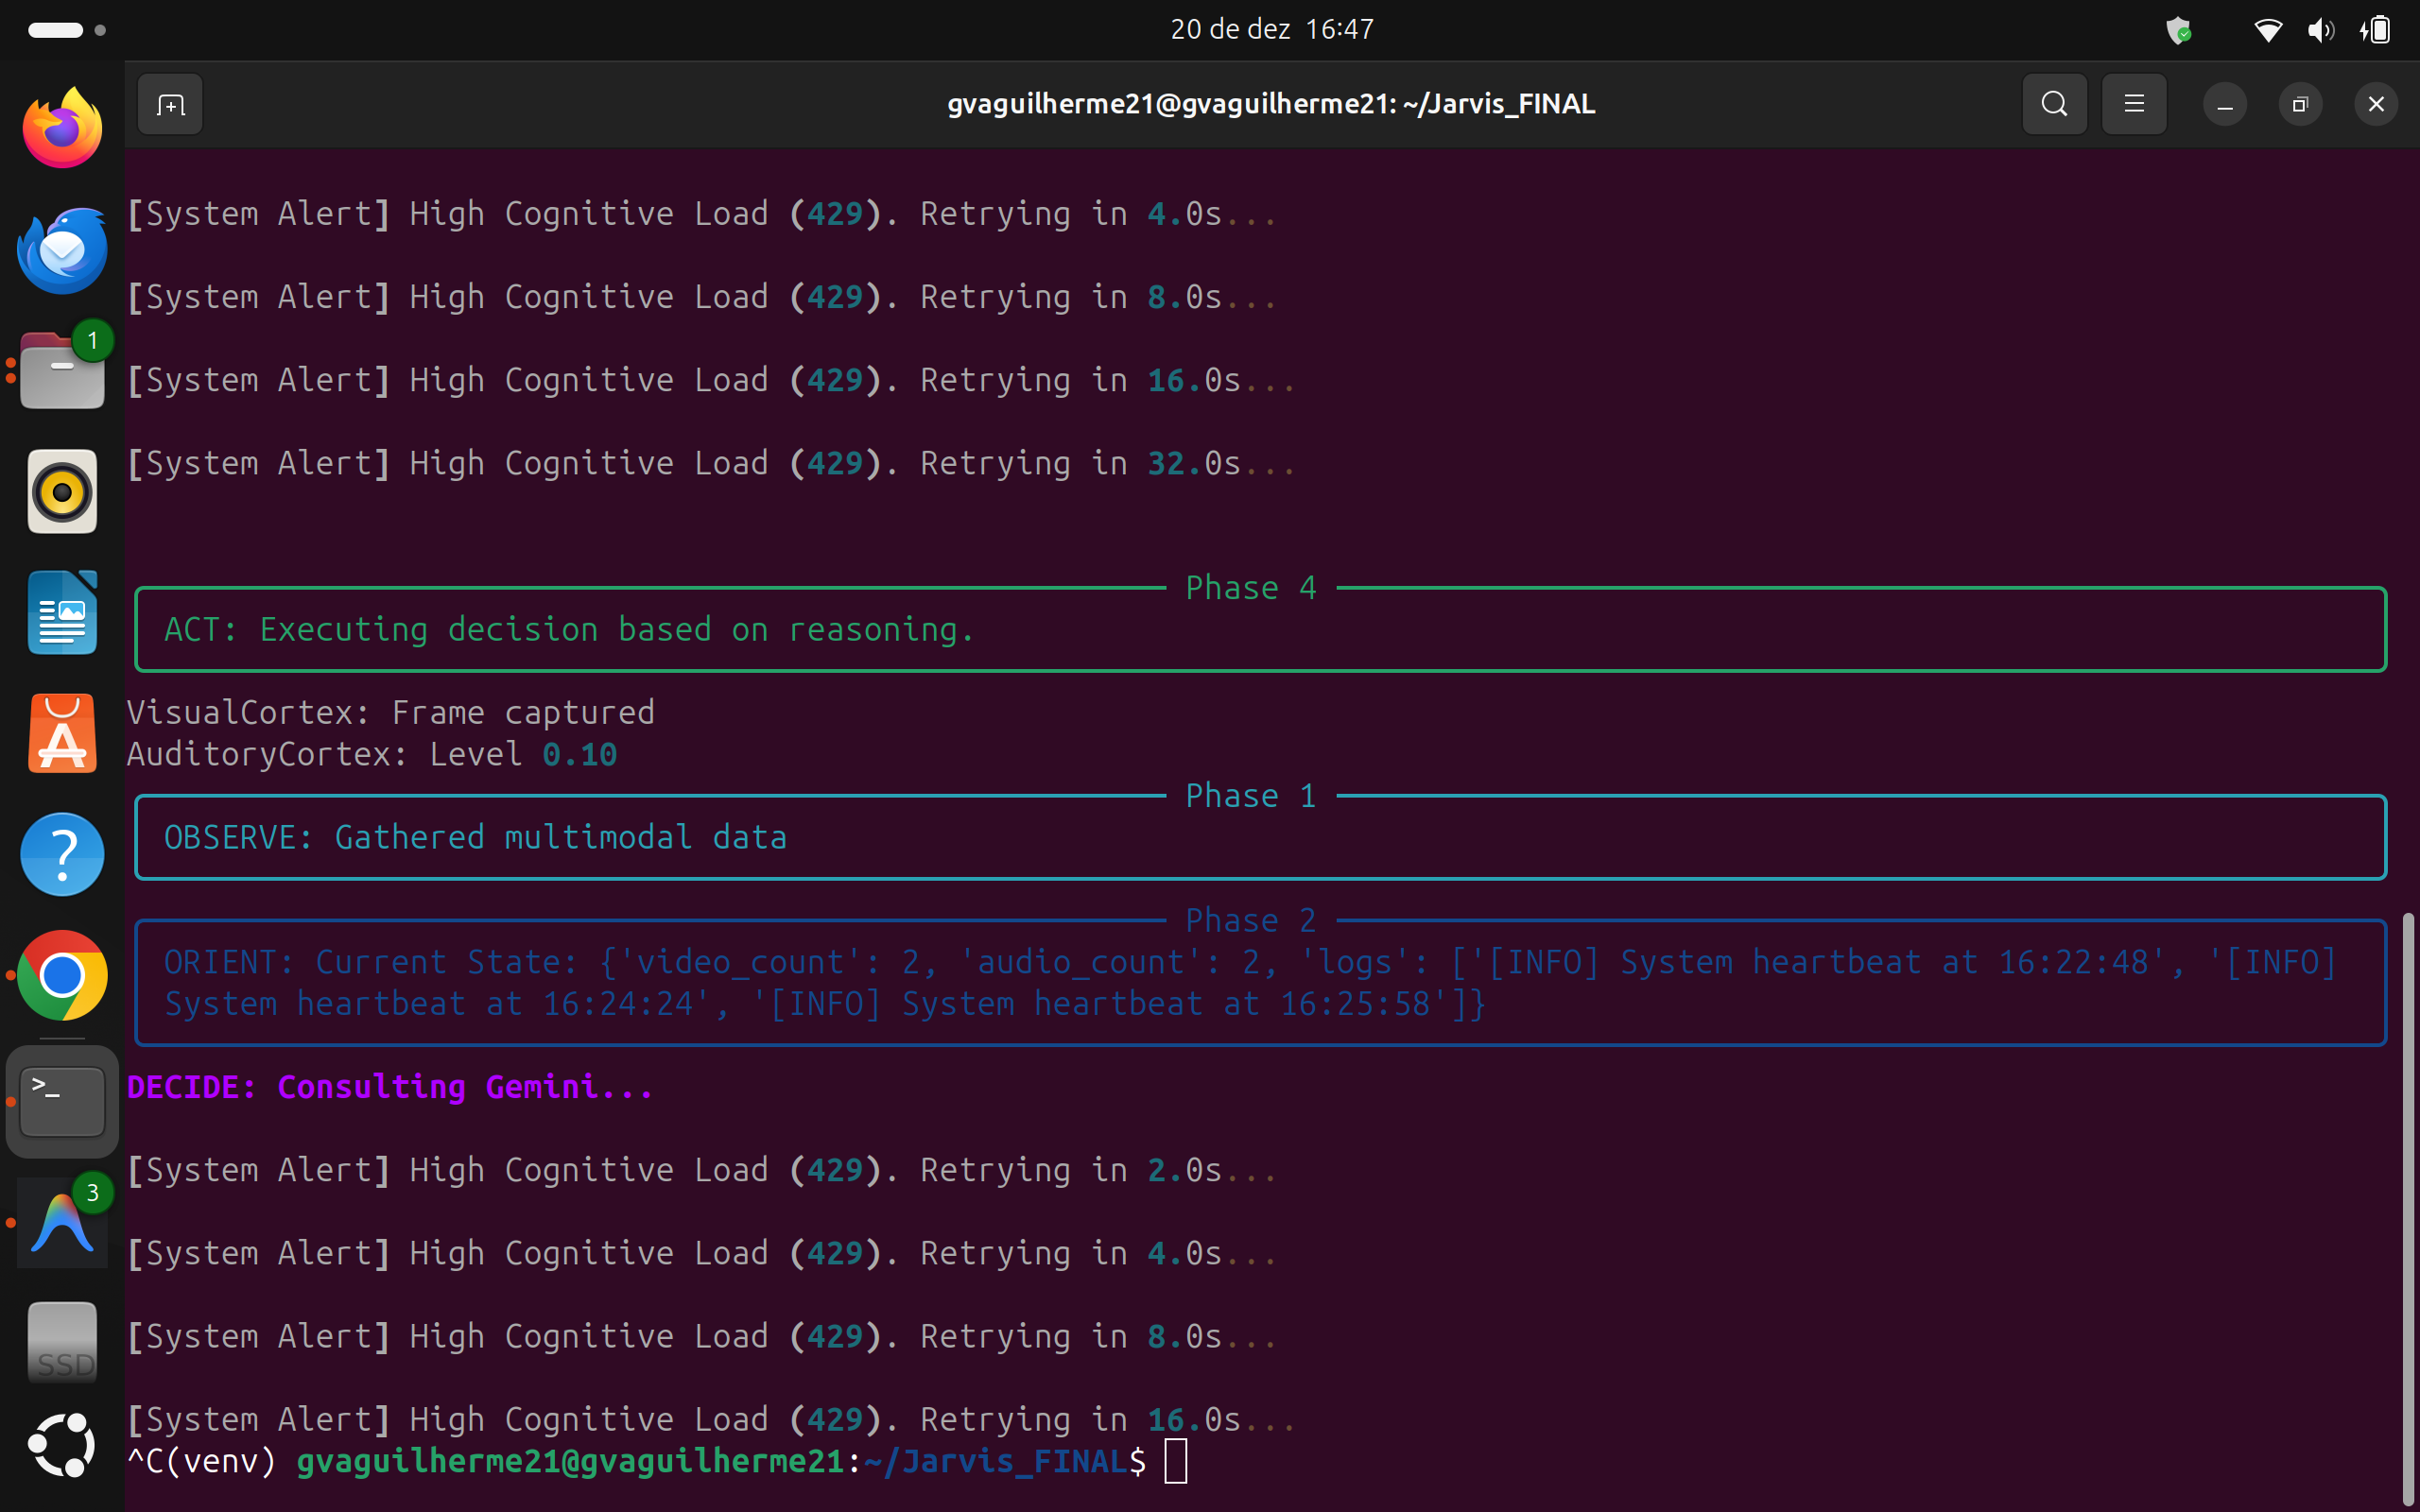2420x1512 pixels.
Task: Open Thunderbird mail from dock
Action: click(x=62, y=250)
